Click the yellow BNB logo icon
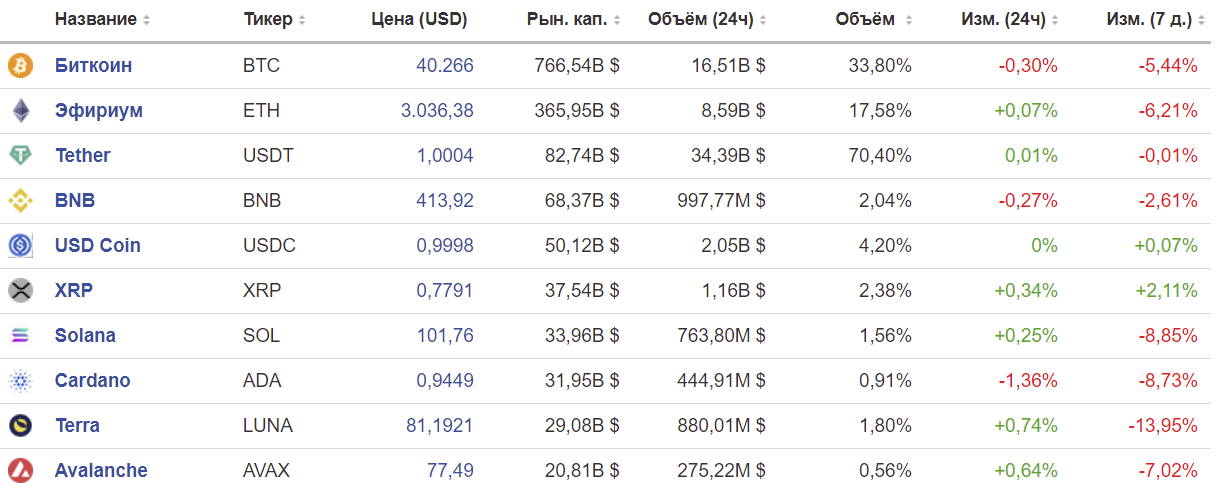The image size is (1224, 492). (x=21, y=201)
